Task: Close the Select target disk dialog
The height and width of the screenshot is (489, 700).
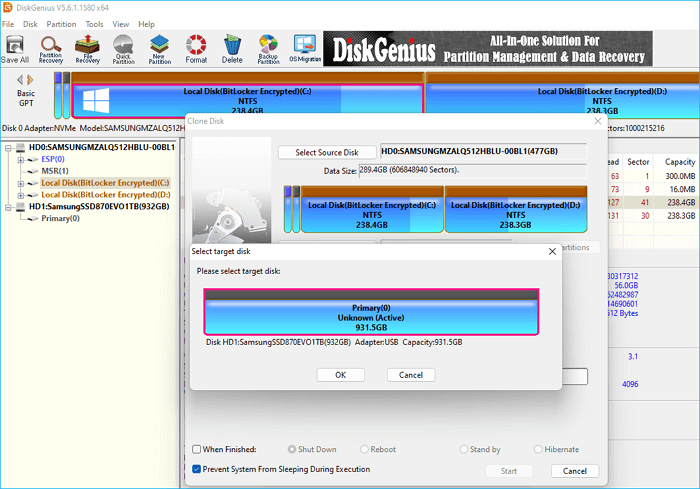Action: coord(552,251)
